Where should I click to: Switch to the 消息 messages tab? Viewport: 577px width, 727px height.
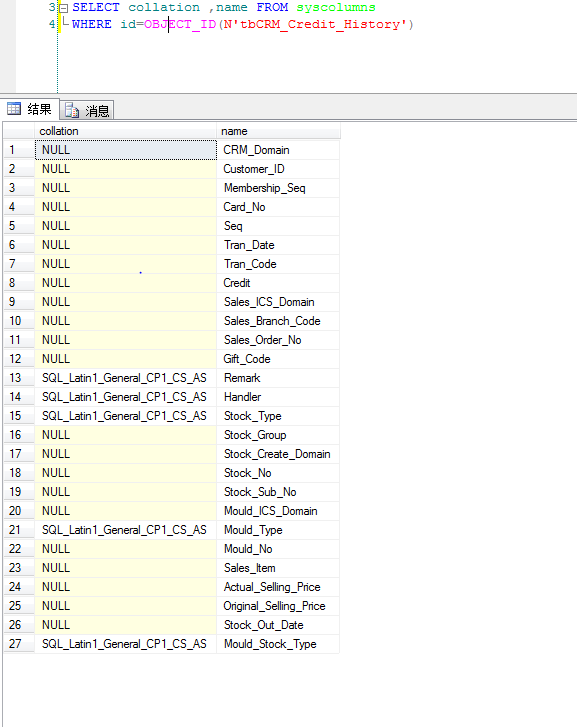(x=87, y=110)
